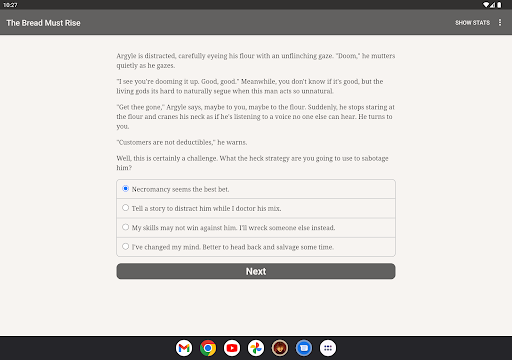
Task: Open the brown game app icon
Action: pos(280,348)
